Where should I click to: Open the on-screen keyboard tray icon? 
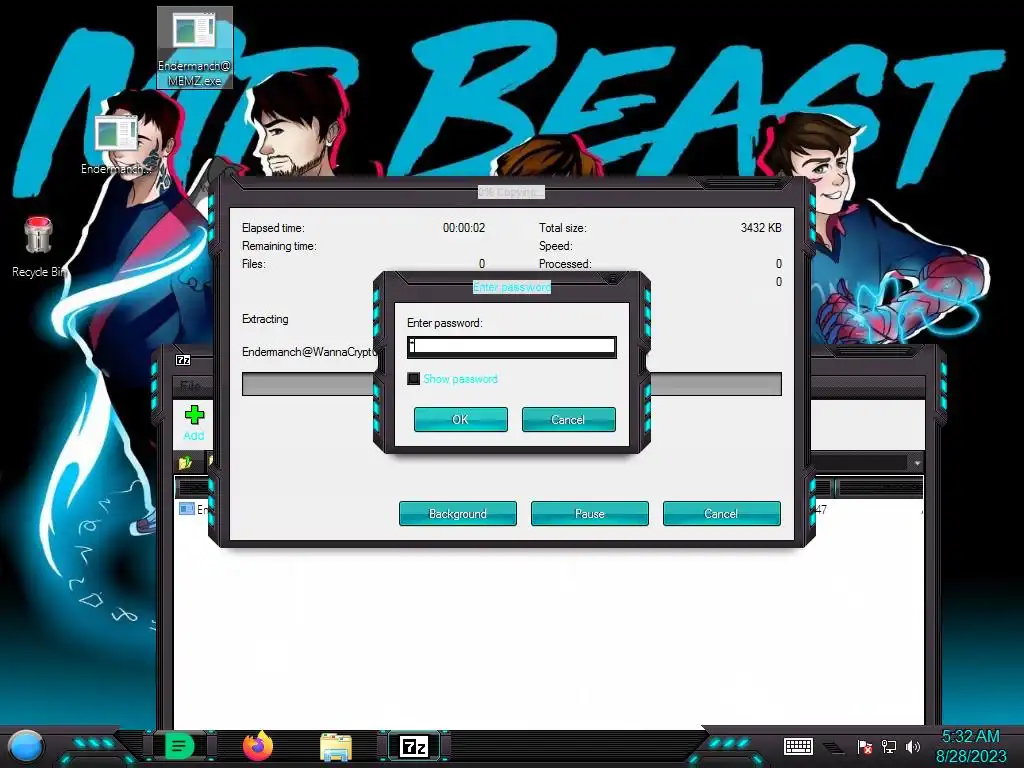tap(798, 746)
